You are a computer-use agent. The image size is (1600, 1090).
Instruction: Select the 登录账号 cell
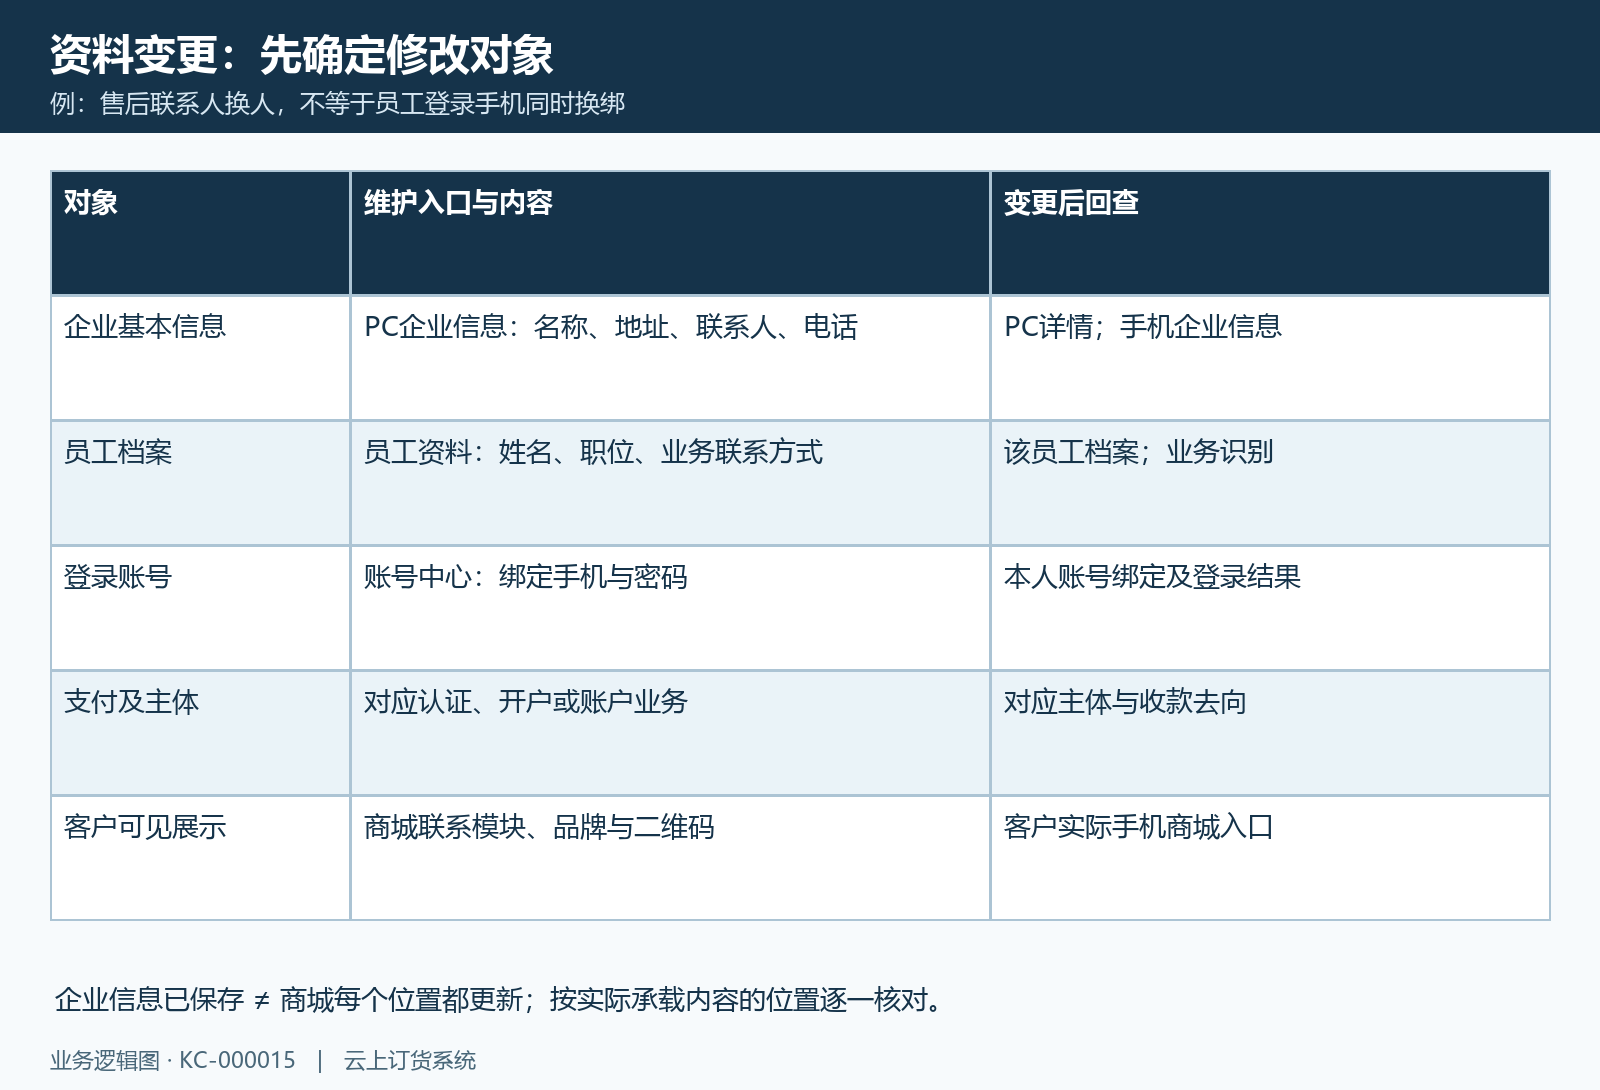200,608
